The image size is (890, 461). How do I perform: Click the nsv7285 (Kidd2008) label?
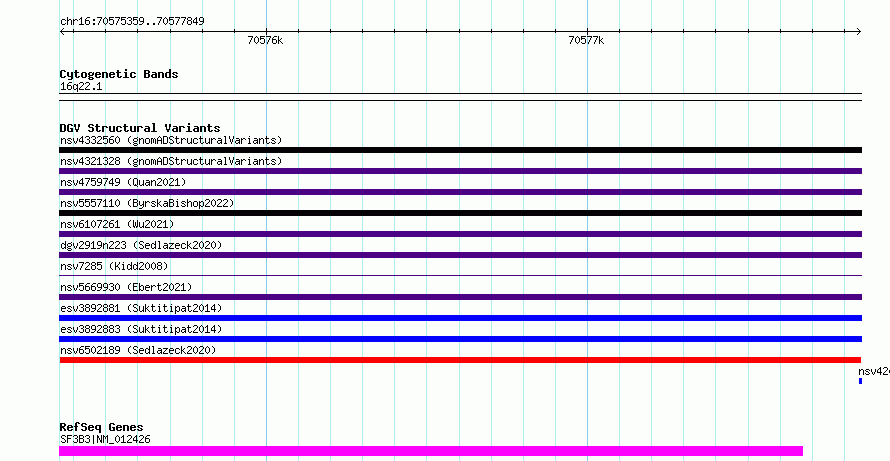[x=114, y=266]
